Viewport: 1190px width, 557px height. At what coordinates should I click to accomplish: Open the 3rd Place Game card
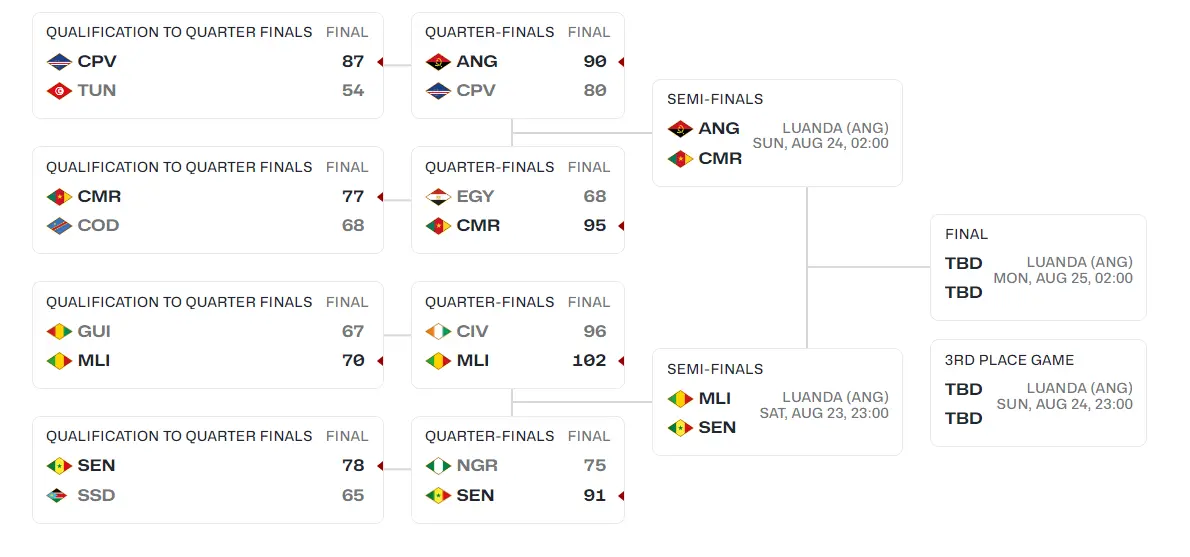click(1038, 393)
